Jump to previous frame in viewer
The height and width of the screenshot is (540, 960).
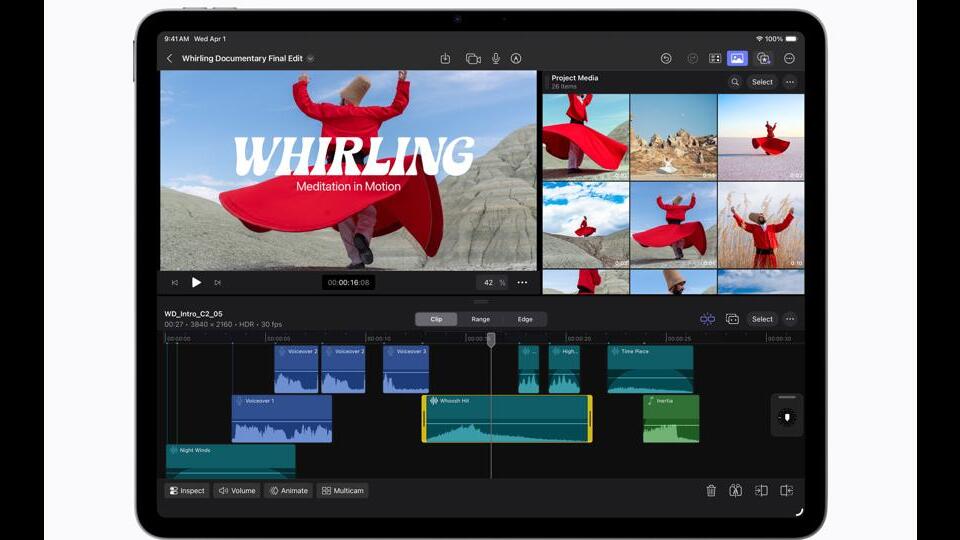tap(174, 283)
